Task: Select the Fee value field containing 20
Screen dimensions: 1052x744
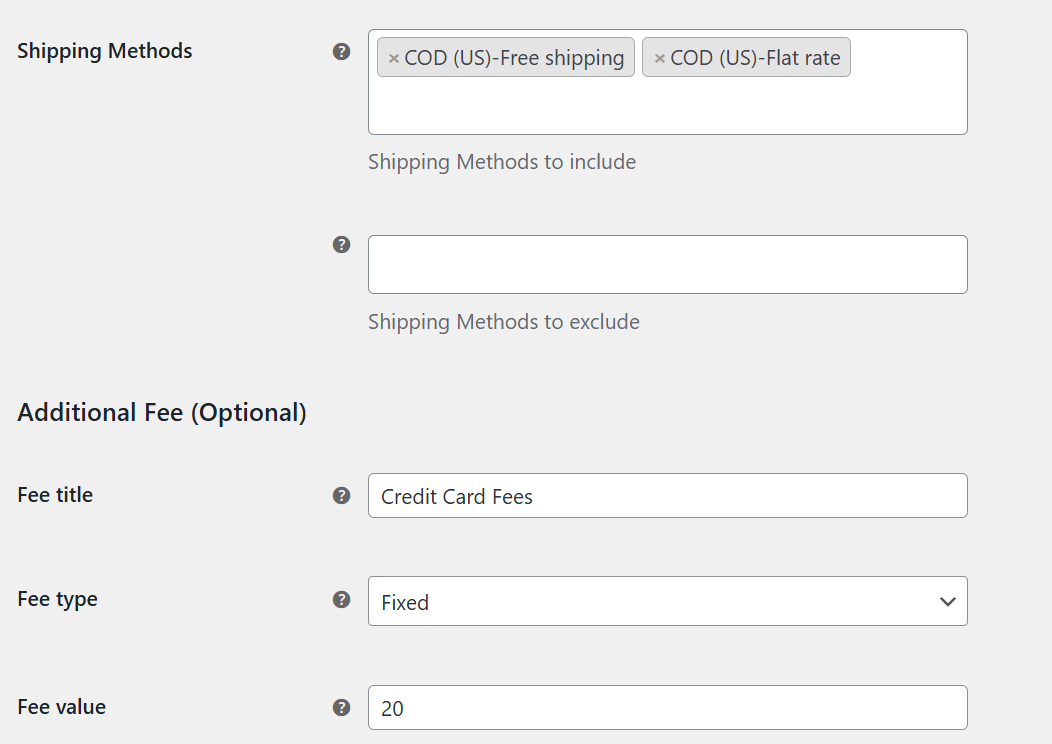Action: click(667, 707)
